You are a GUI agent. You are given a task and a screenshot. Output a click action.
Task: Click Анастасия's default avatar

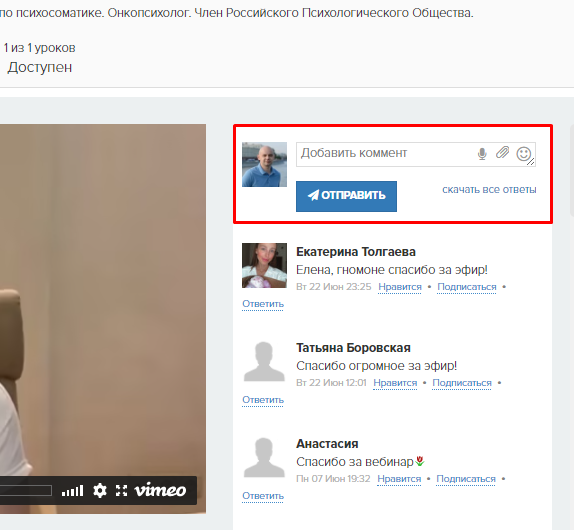(x=264, y=458)
